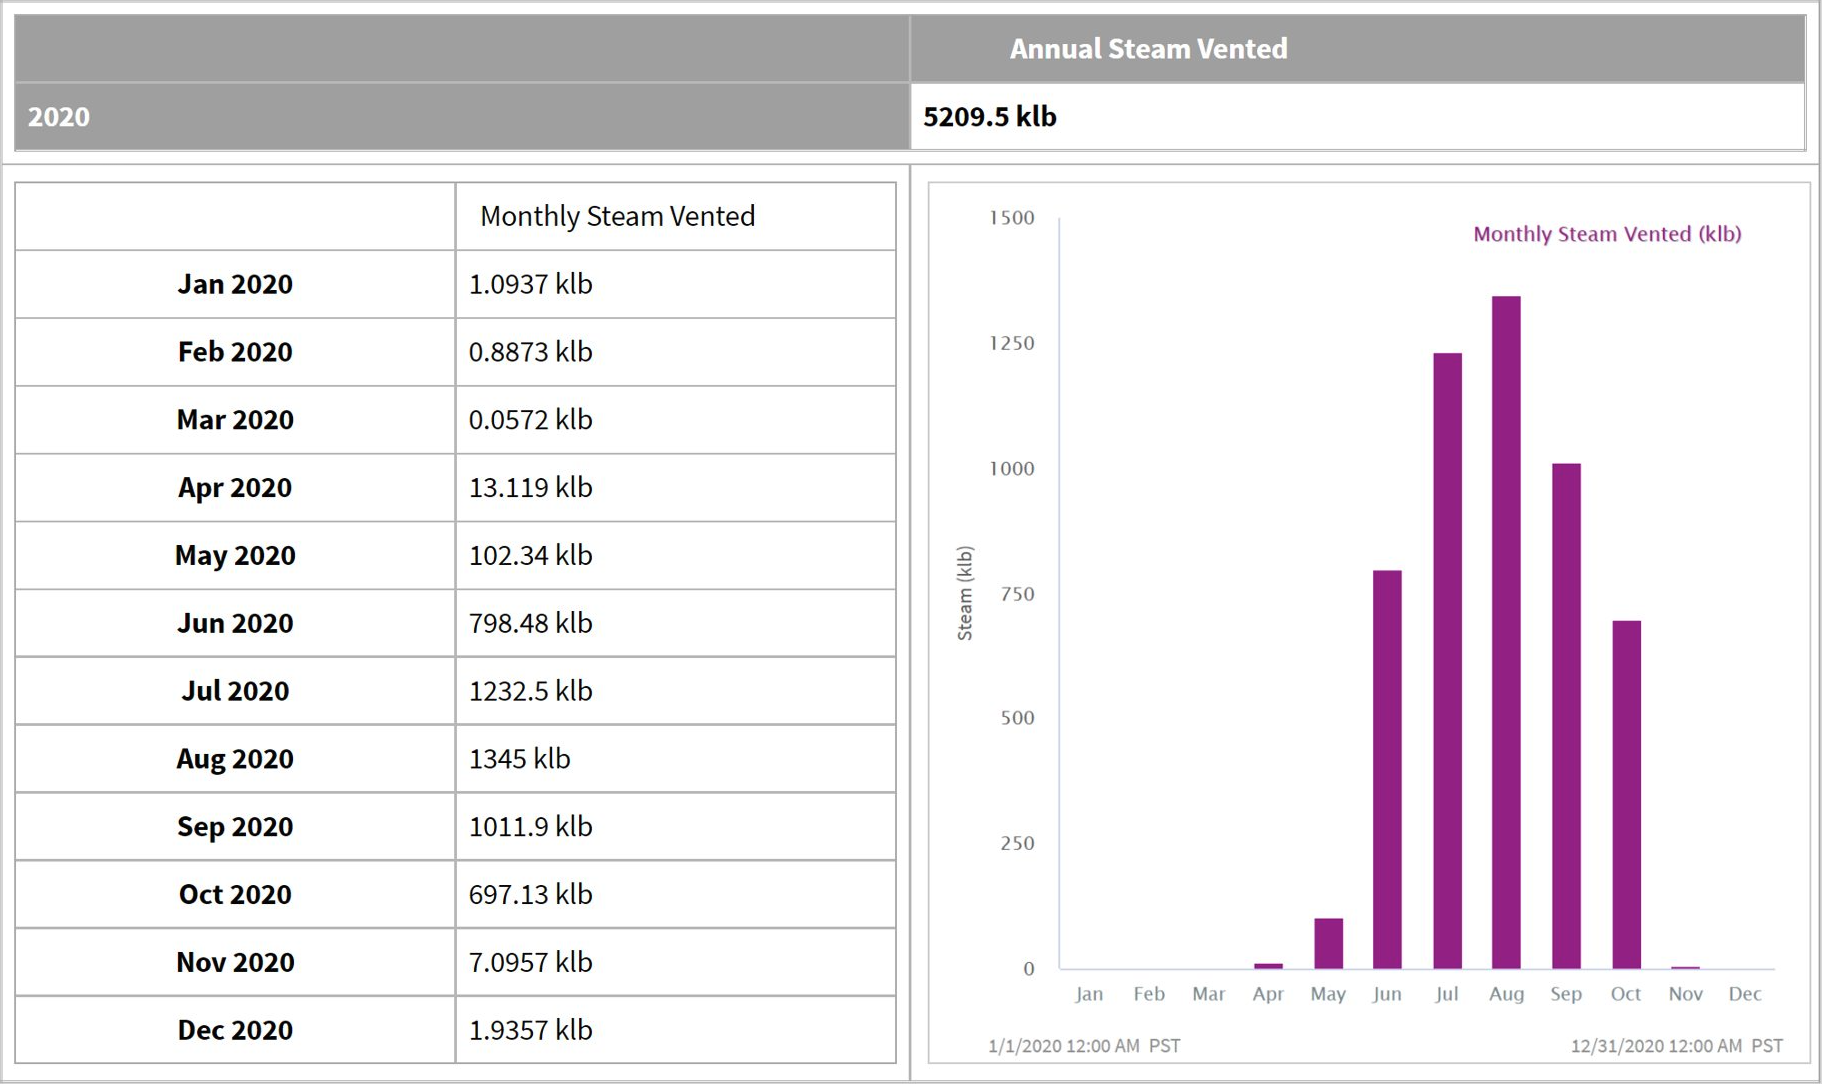The width and height of the screenshot is (1822, 1084).
Task: Click the Aug x-axis label
Action: (1506, 994)
